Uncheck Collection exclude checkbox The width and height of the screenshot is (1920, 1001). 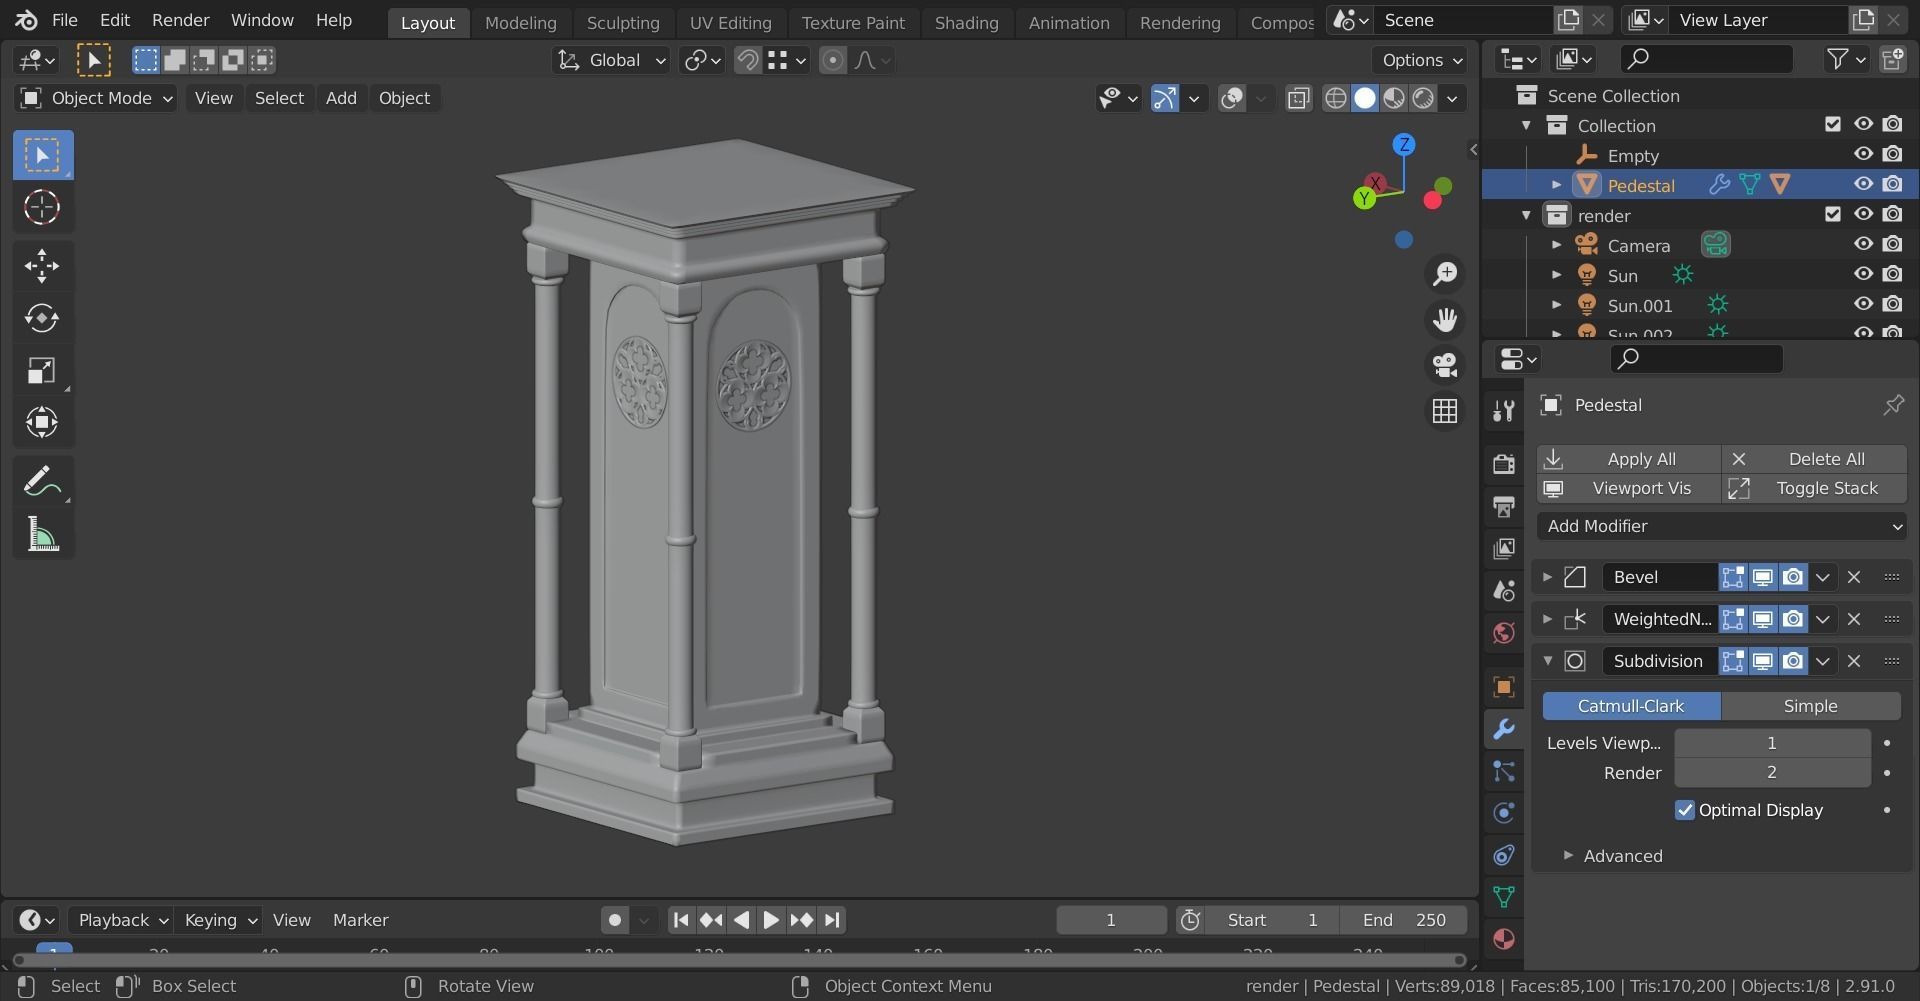[1832, 124]
